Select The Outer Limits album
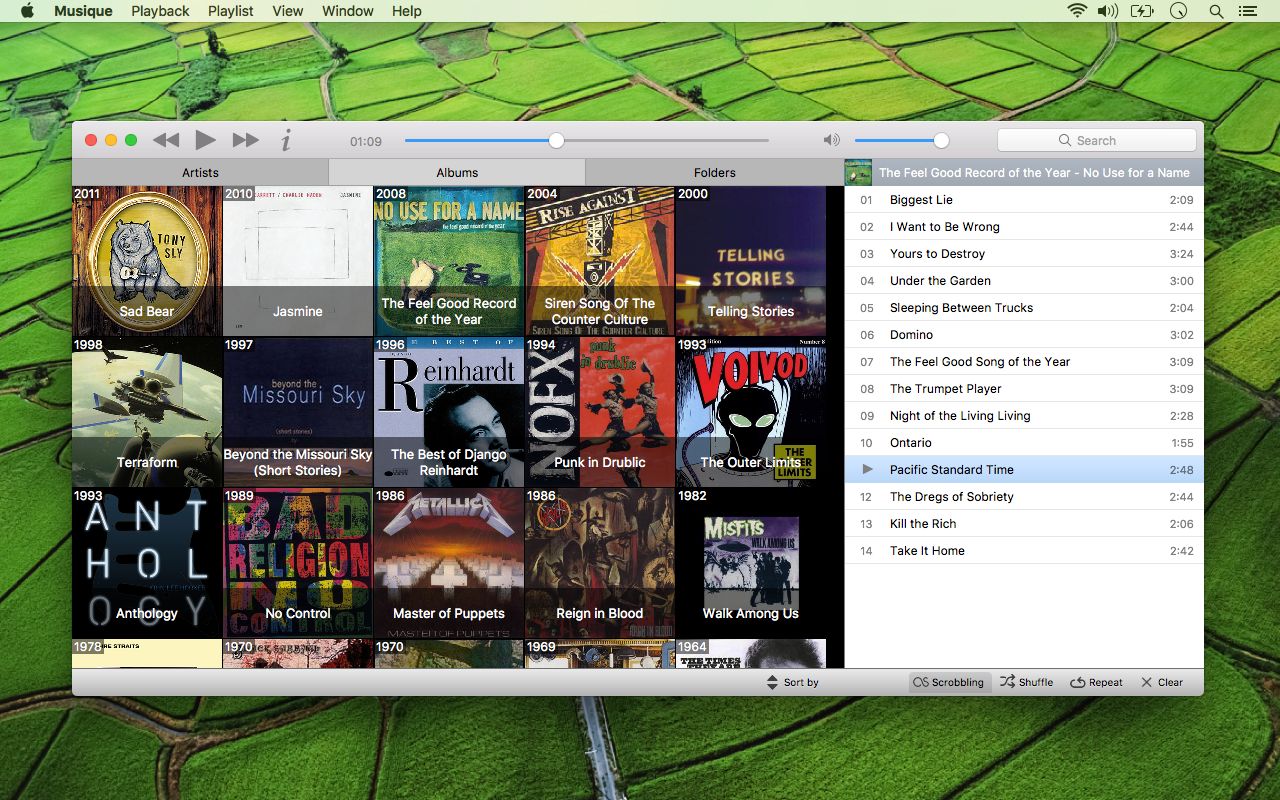Screen dimensions: 1280x800 click(751, 412)
